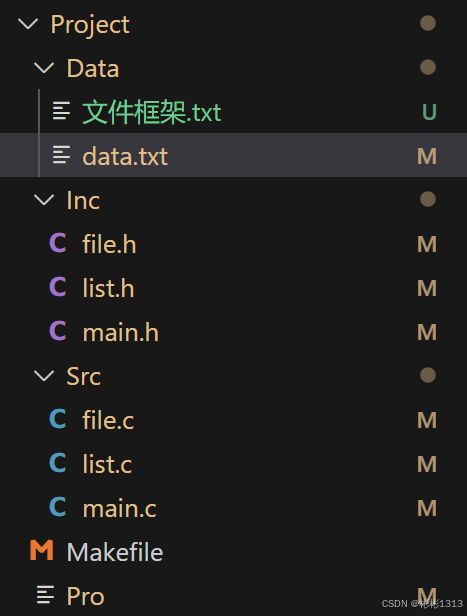Viewport: 467px width, 616px height.
Task: Collapse the Src folder chevron
Action: (x=44, y=376)
